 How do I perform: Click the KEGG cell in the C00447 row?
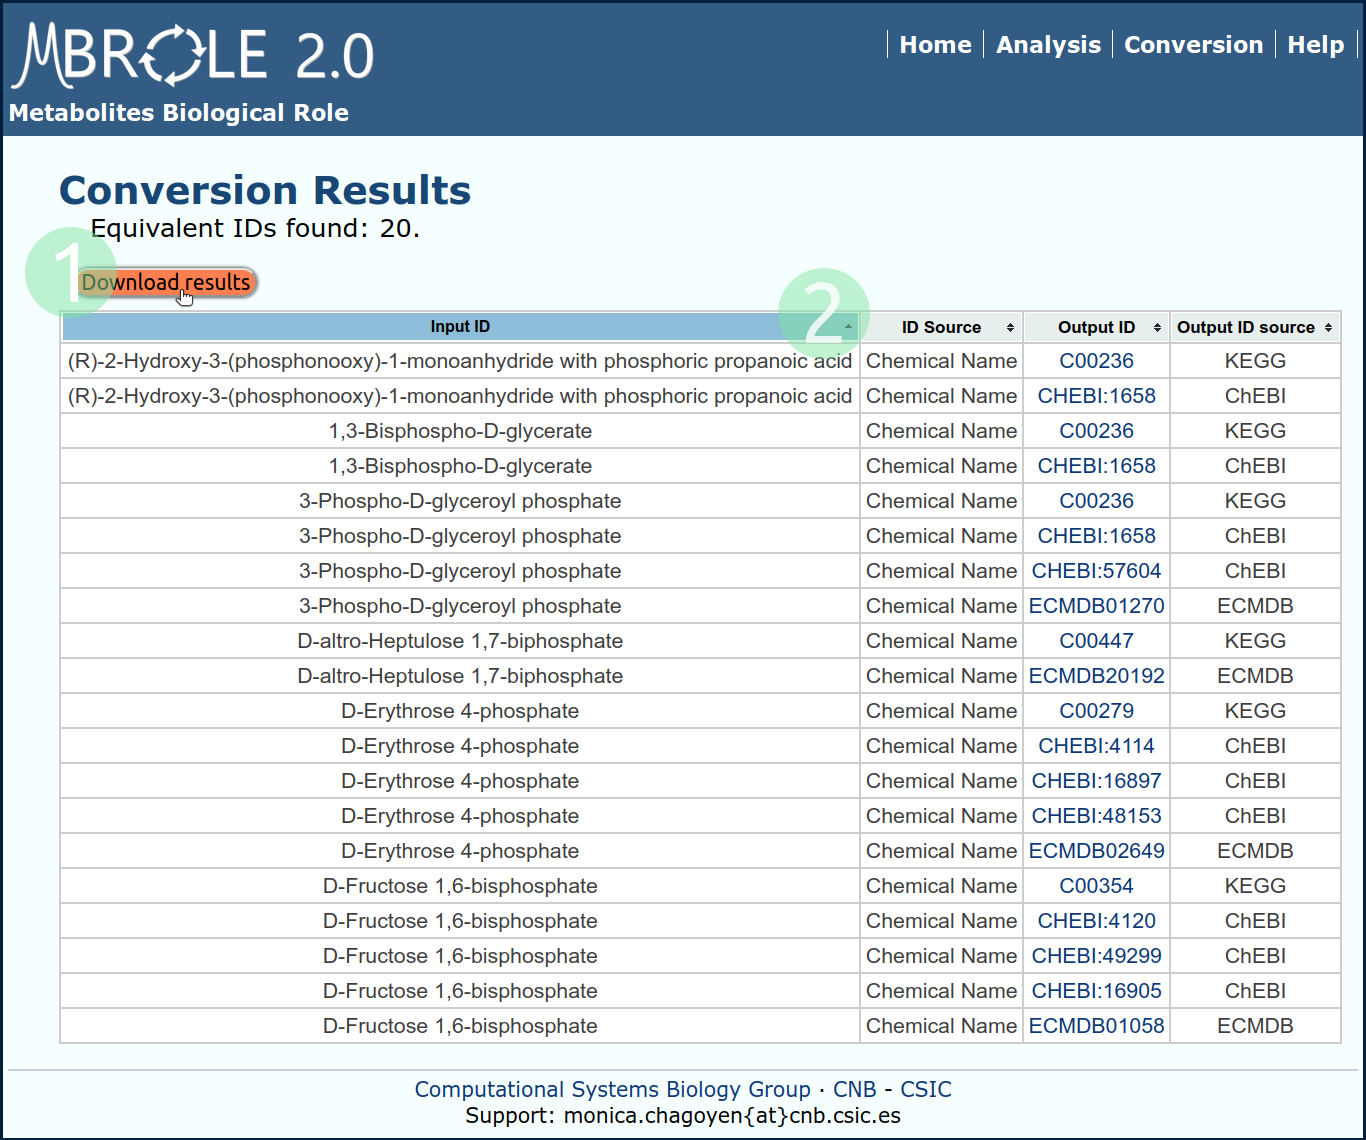coord(1255,641)
